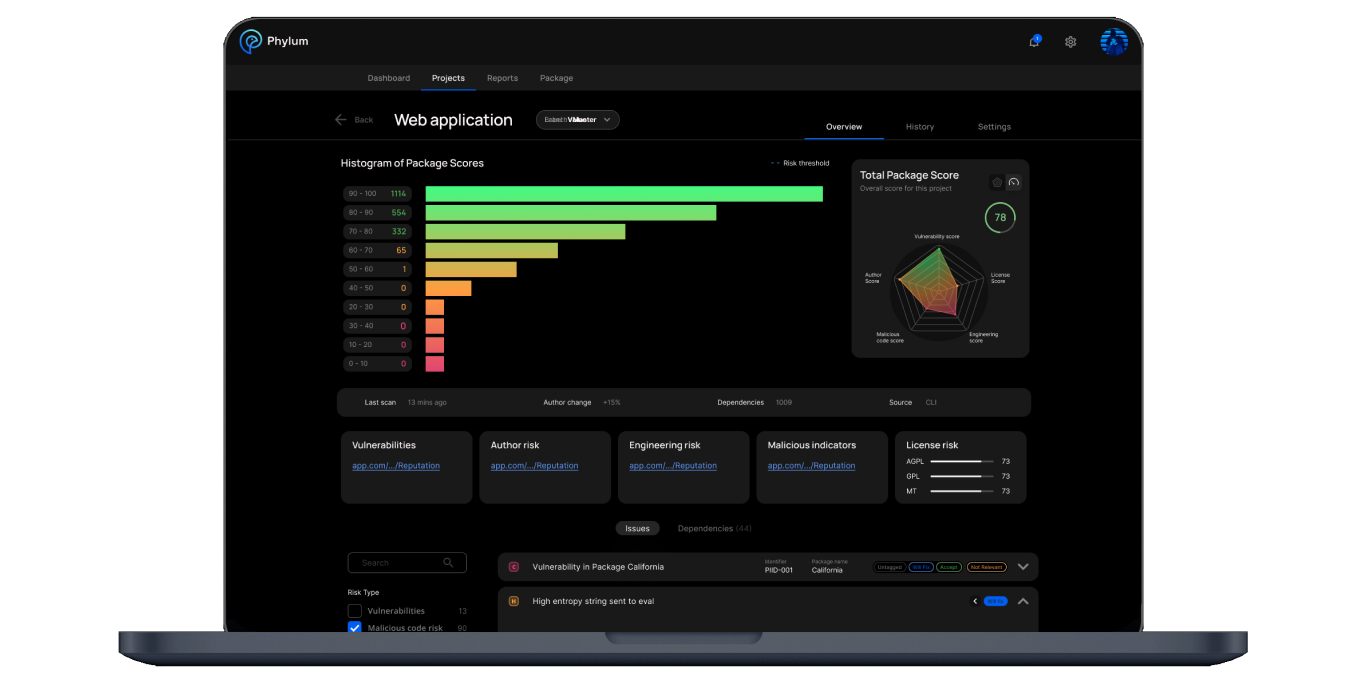Open the Vulnerabilities reputation link
This screenshot has height=694, width=1368.
[396, 466]
